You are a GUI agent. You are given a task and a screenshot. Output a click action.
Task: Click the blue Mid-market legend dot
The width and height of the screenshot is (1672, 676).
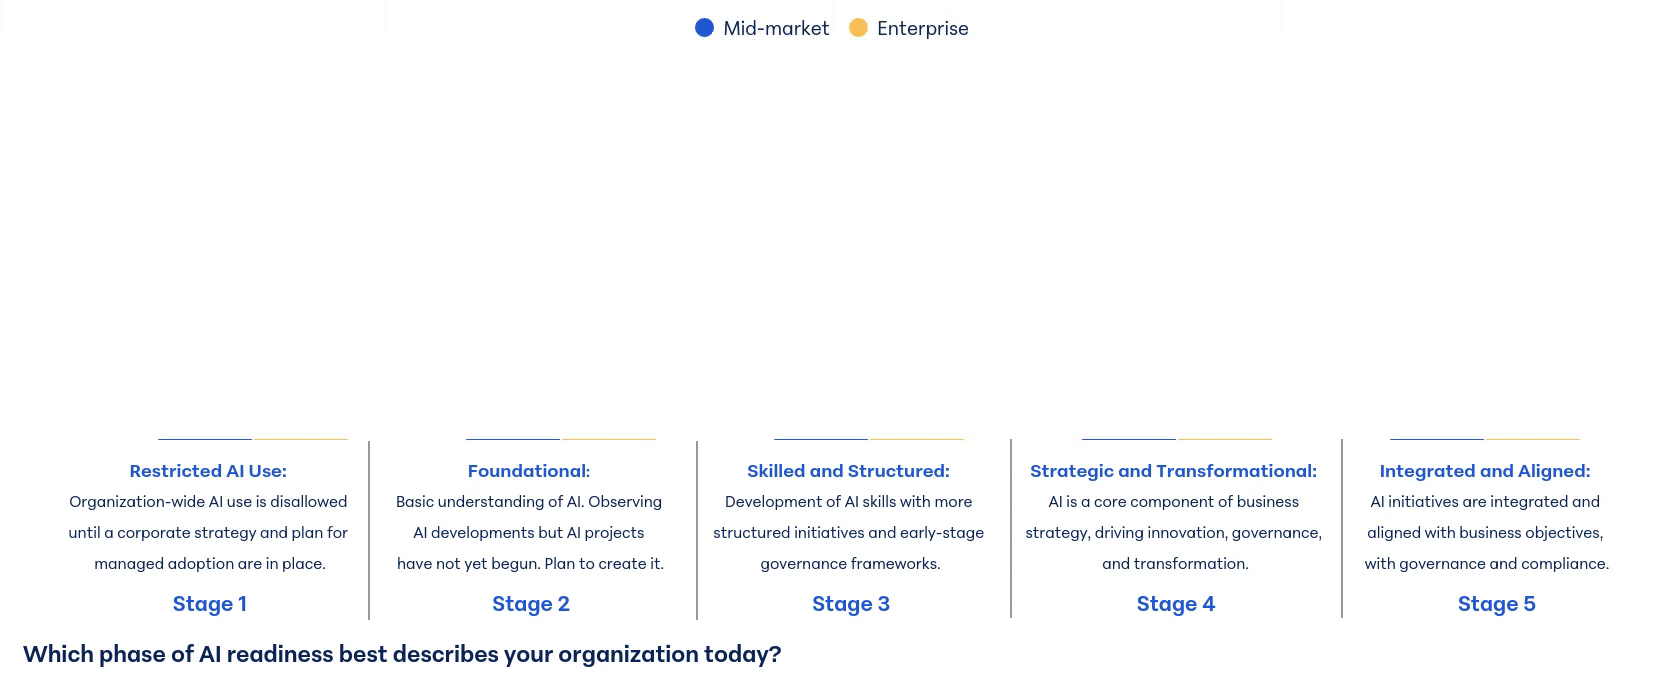[x=704, y=28]
